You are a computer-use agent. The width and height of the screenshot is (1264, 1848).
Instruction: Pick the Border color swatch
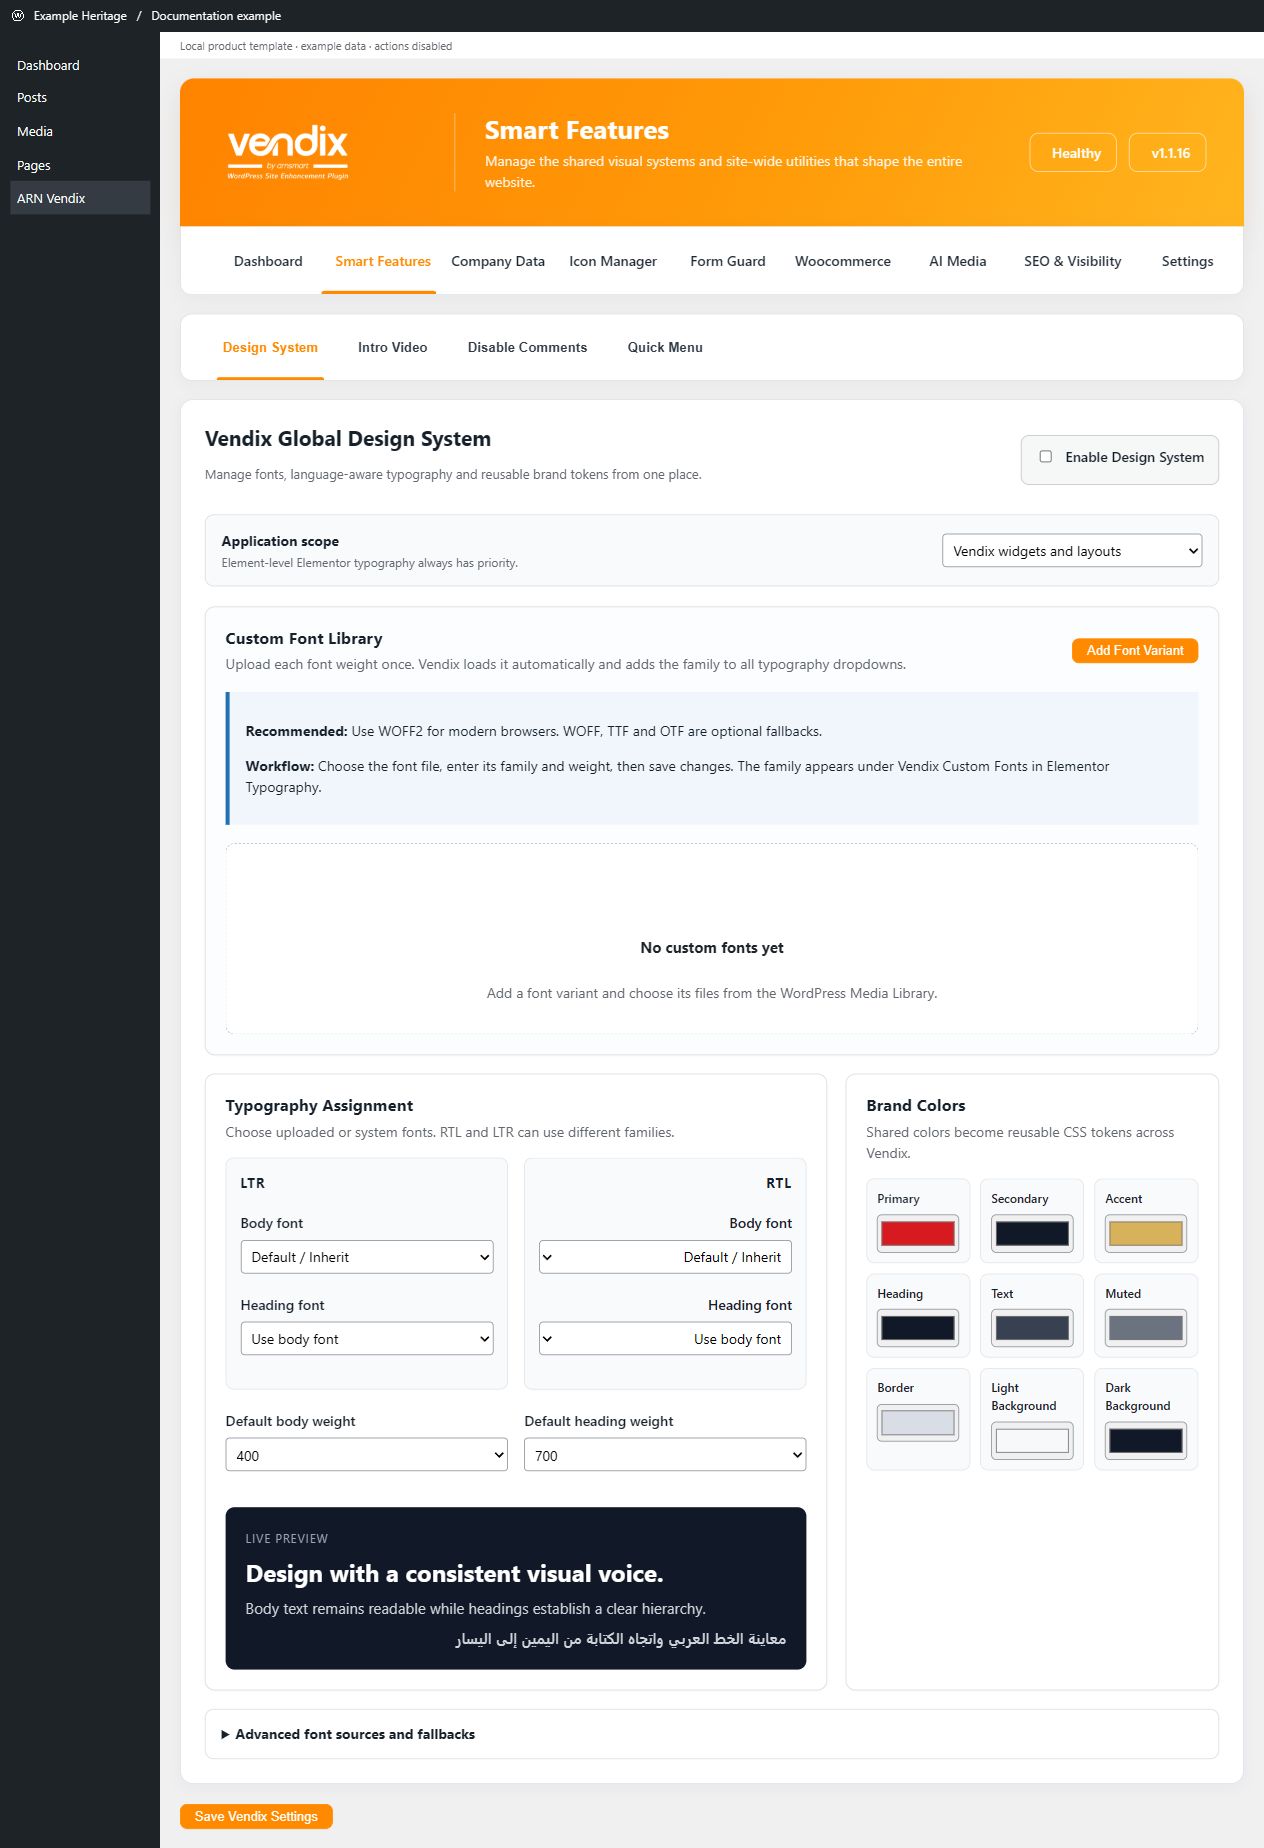pyautogui.click(x=918, y=1422)
